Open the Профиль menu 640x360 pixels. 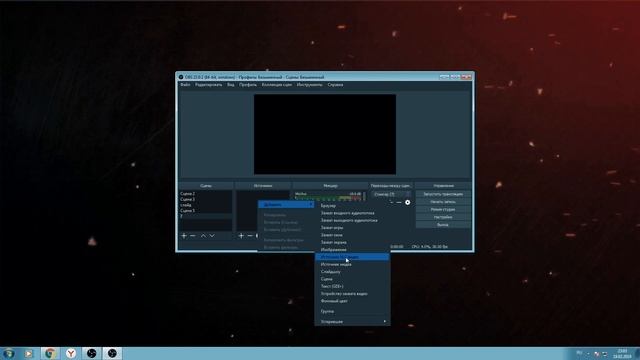coord(248,85)
